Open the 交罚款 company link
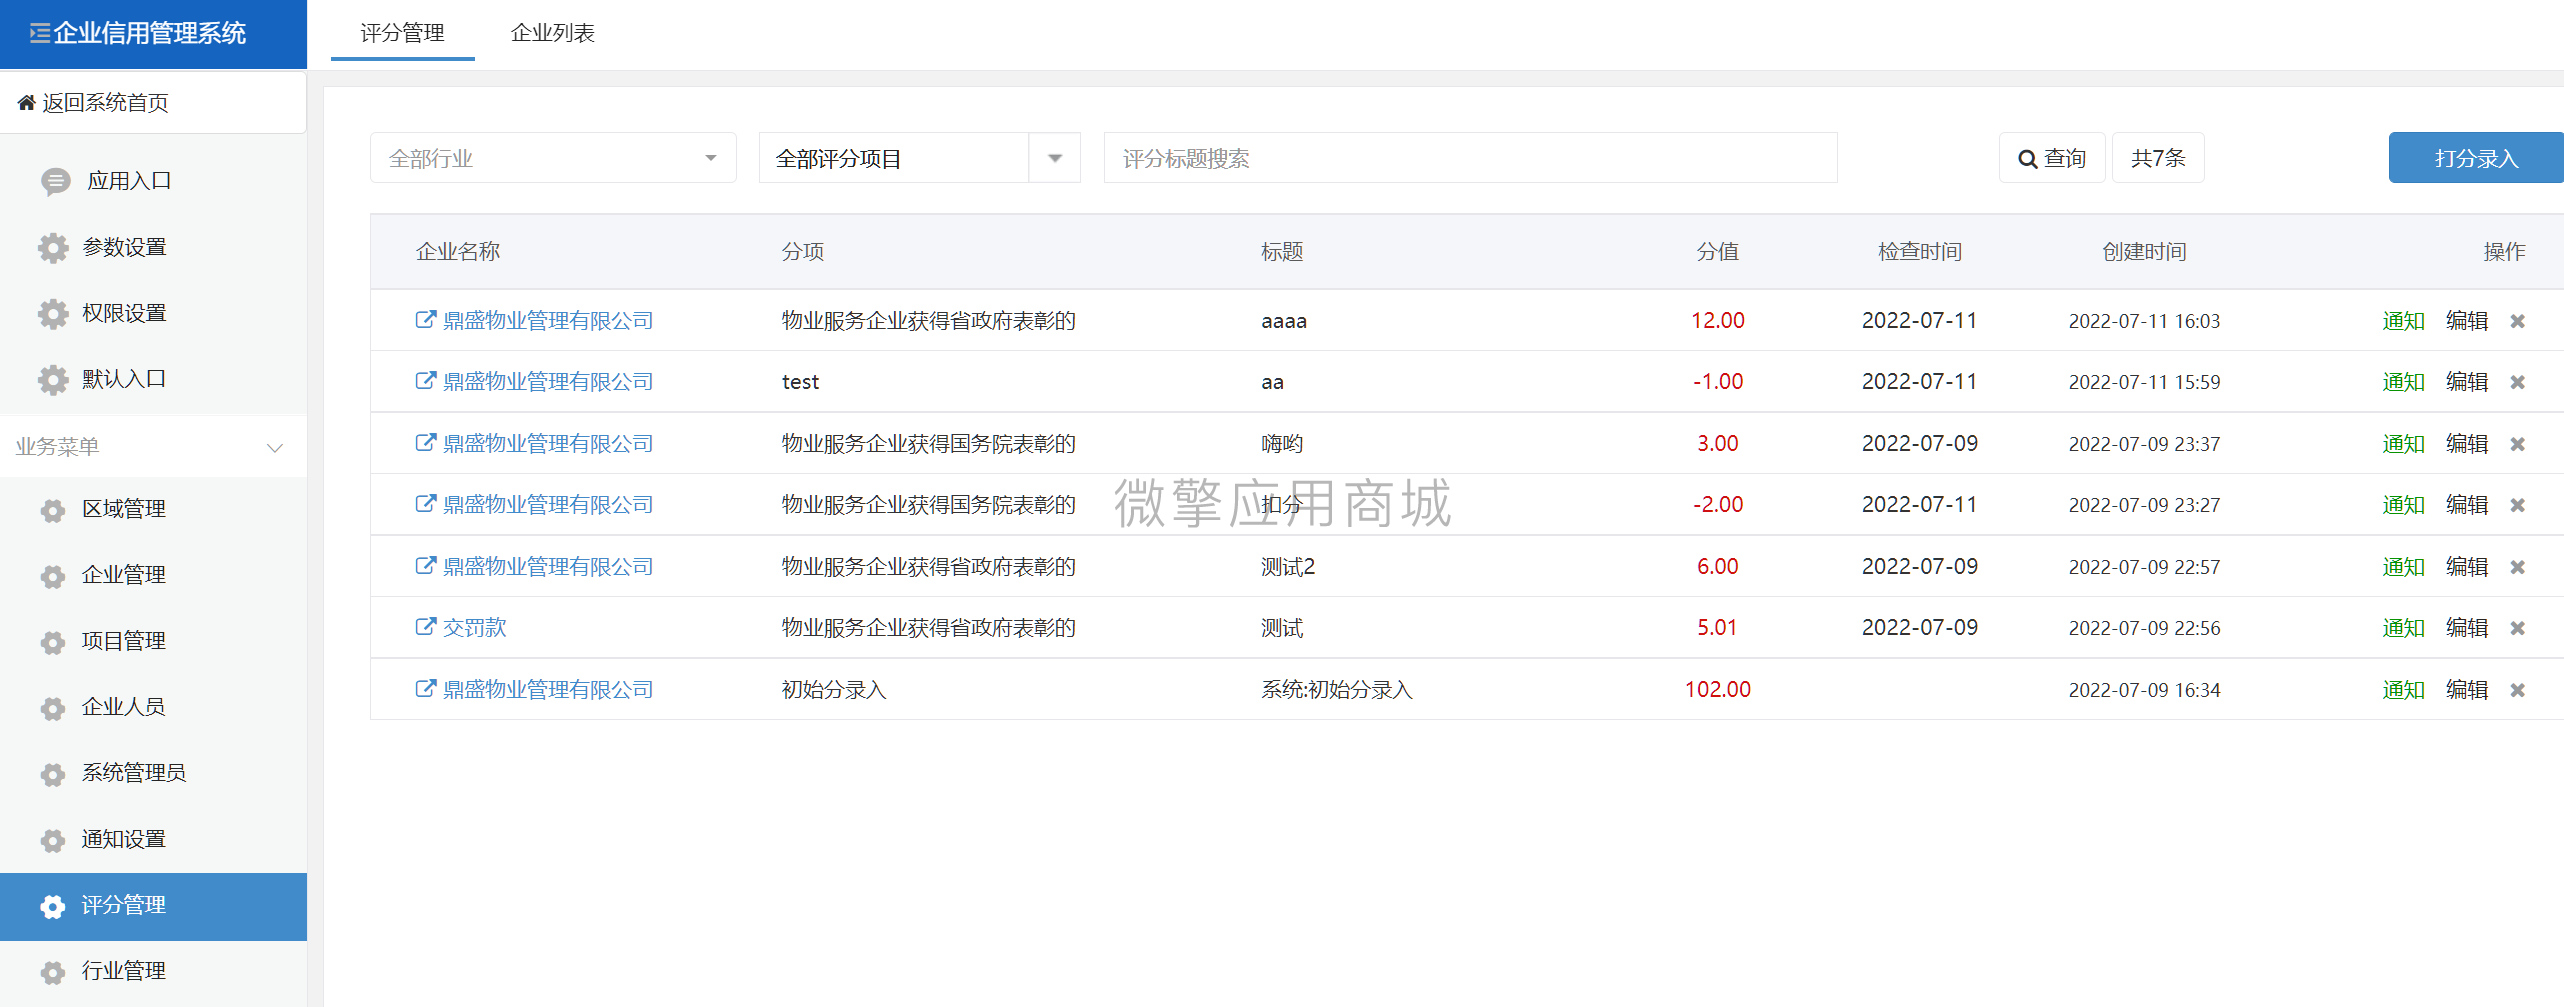 pyautogui.click(x=475, y=628)
